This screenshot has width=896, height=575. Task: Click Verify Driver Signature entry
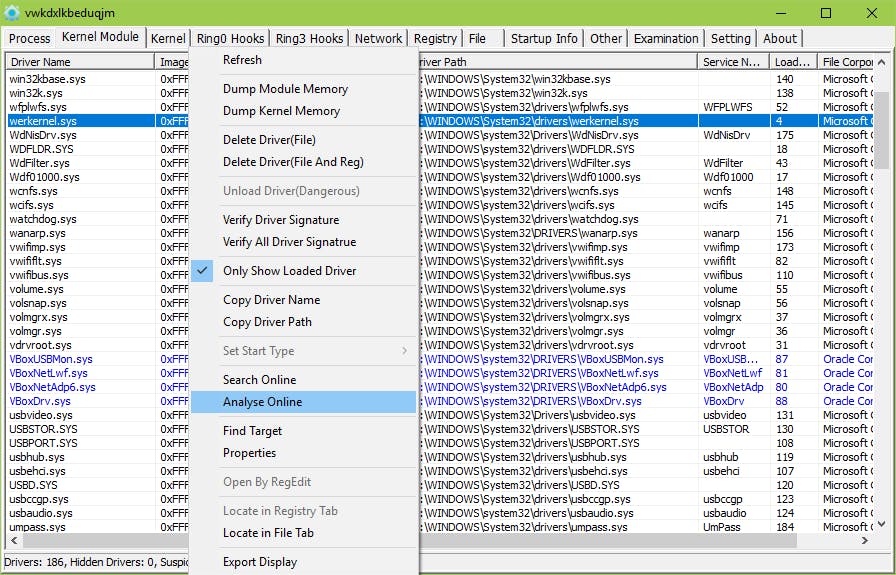pos(280,220)
